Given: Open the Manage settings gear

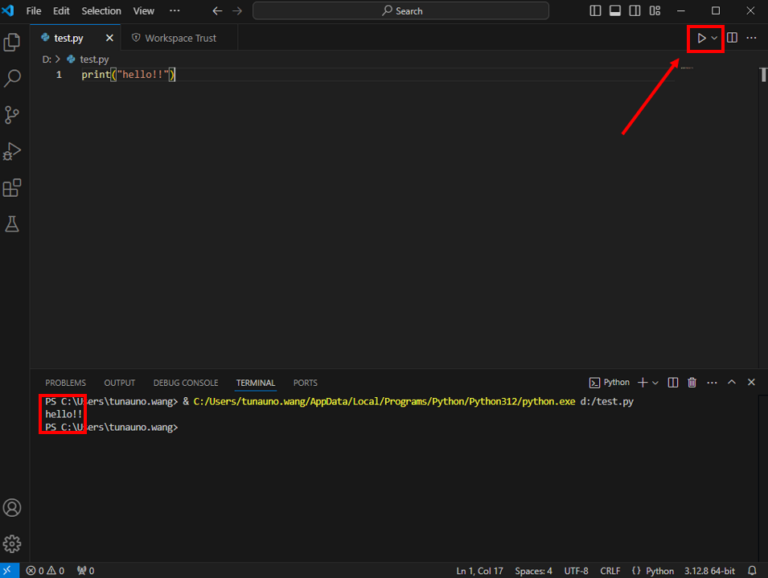Looking at the screenshot, I should point(13,544).
